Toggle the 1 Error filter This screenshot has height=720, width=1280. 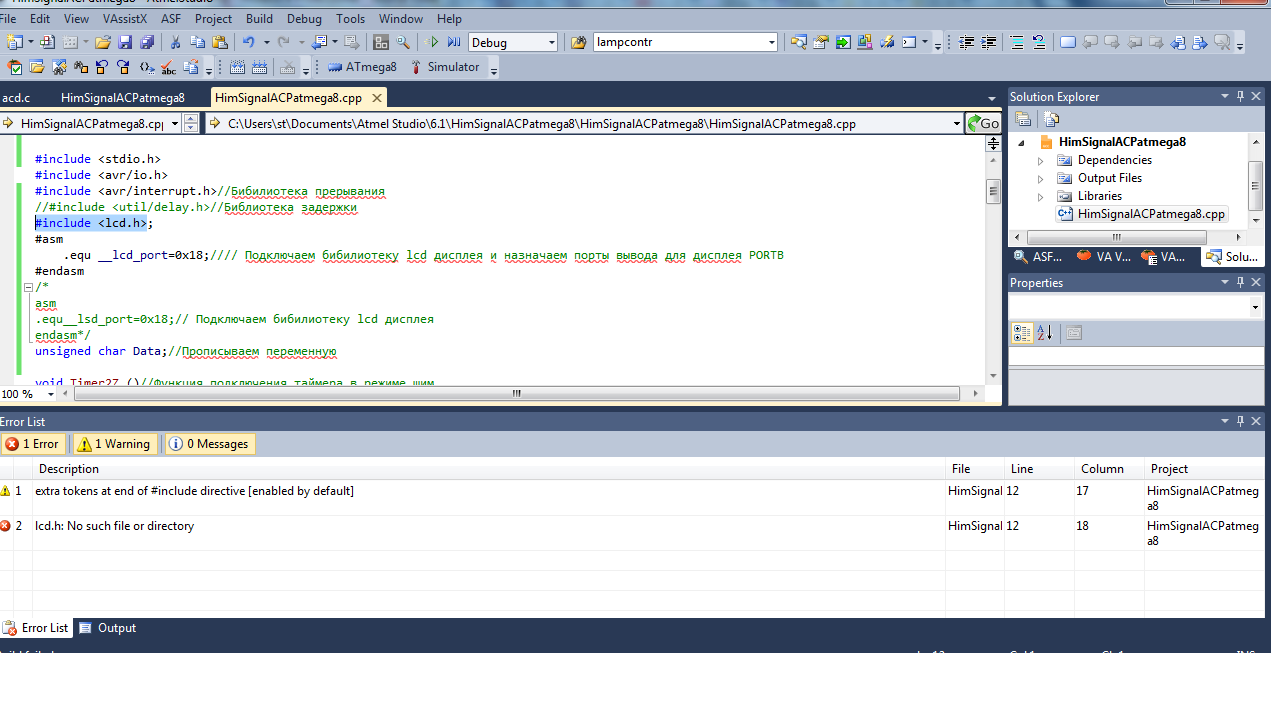(x=33, y=444)
